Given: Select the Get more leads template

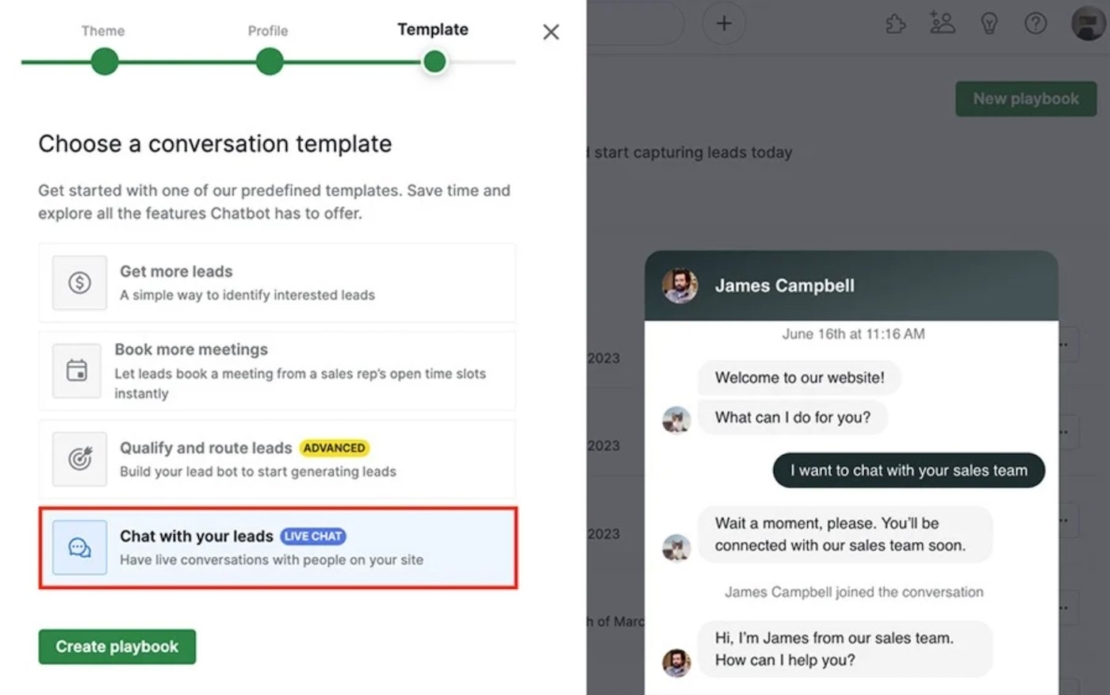Looking at the screenshot, I should [277, 282].
